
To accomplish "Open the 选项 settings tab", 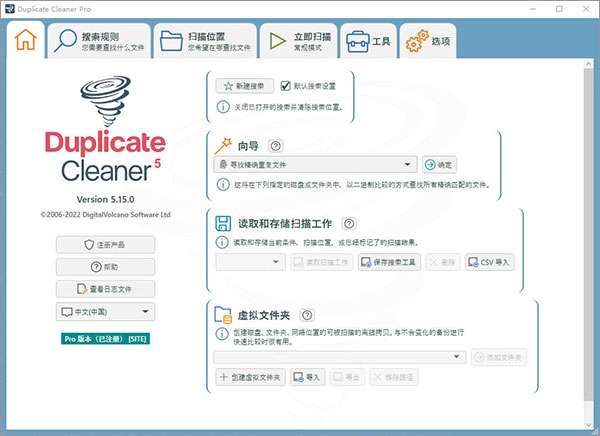I will coord(428,41).
